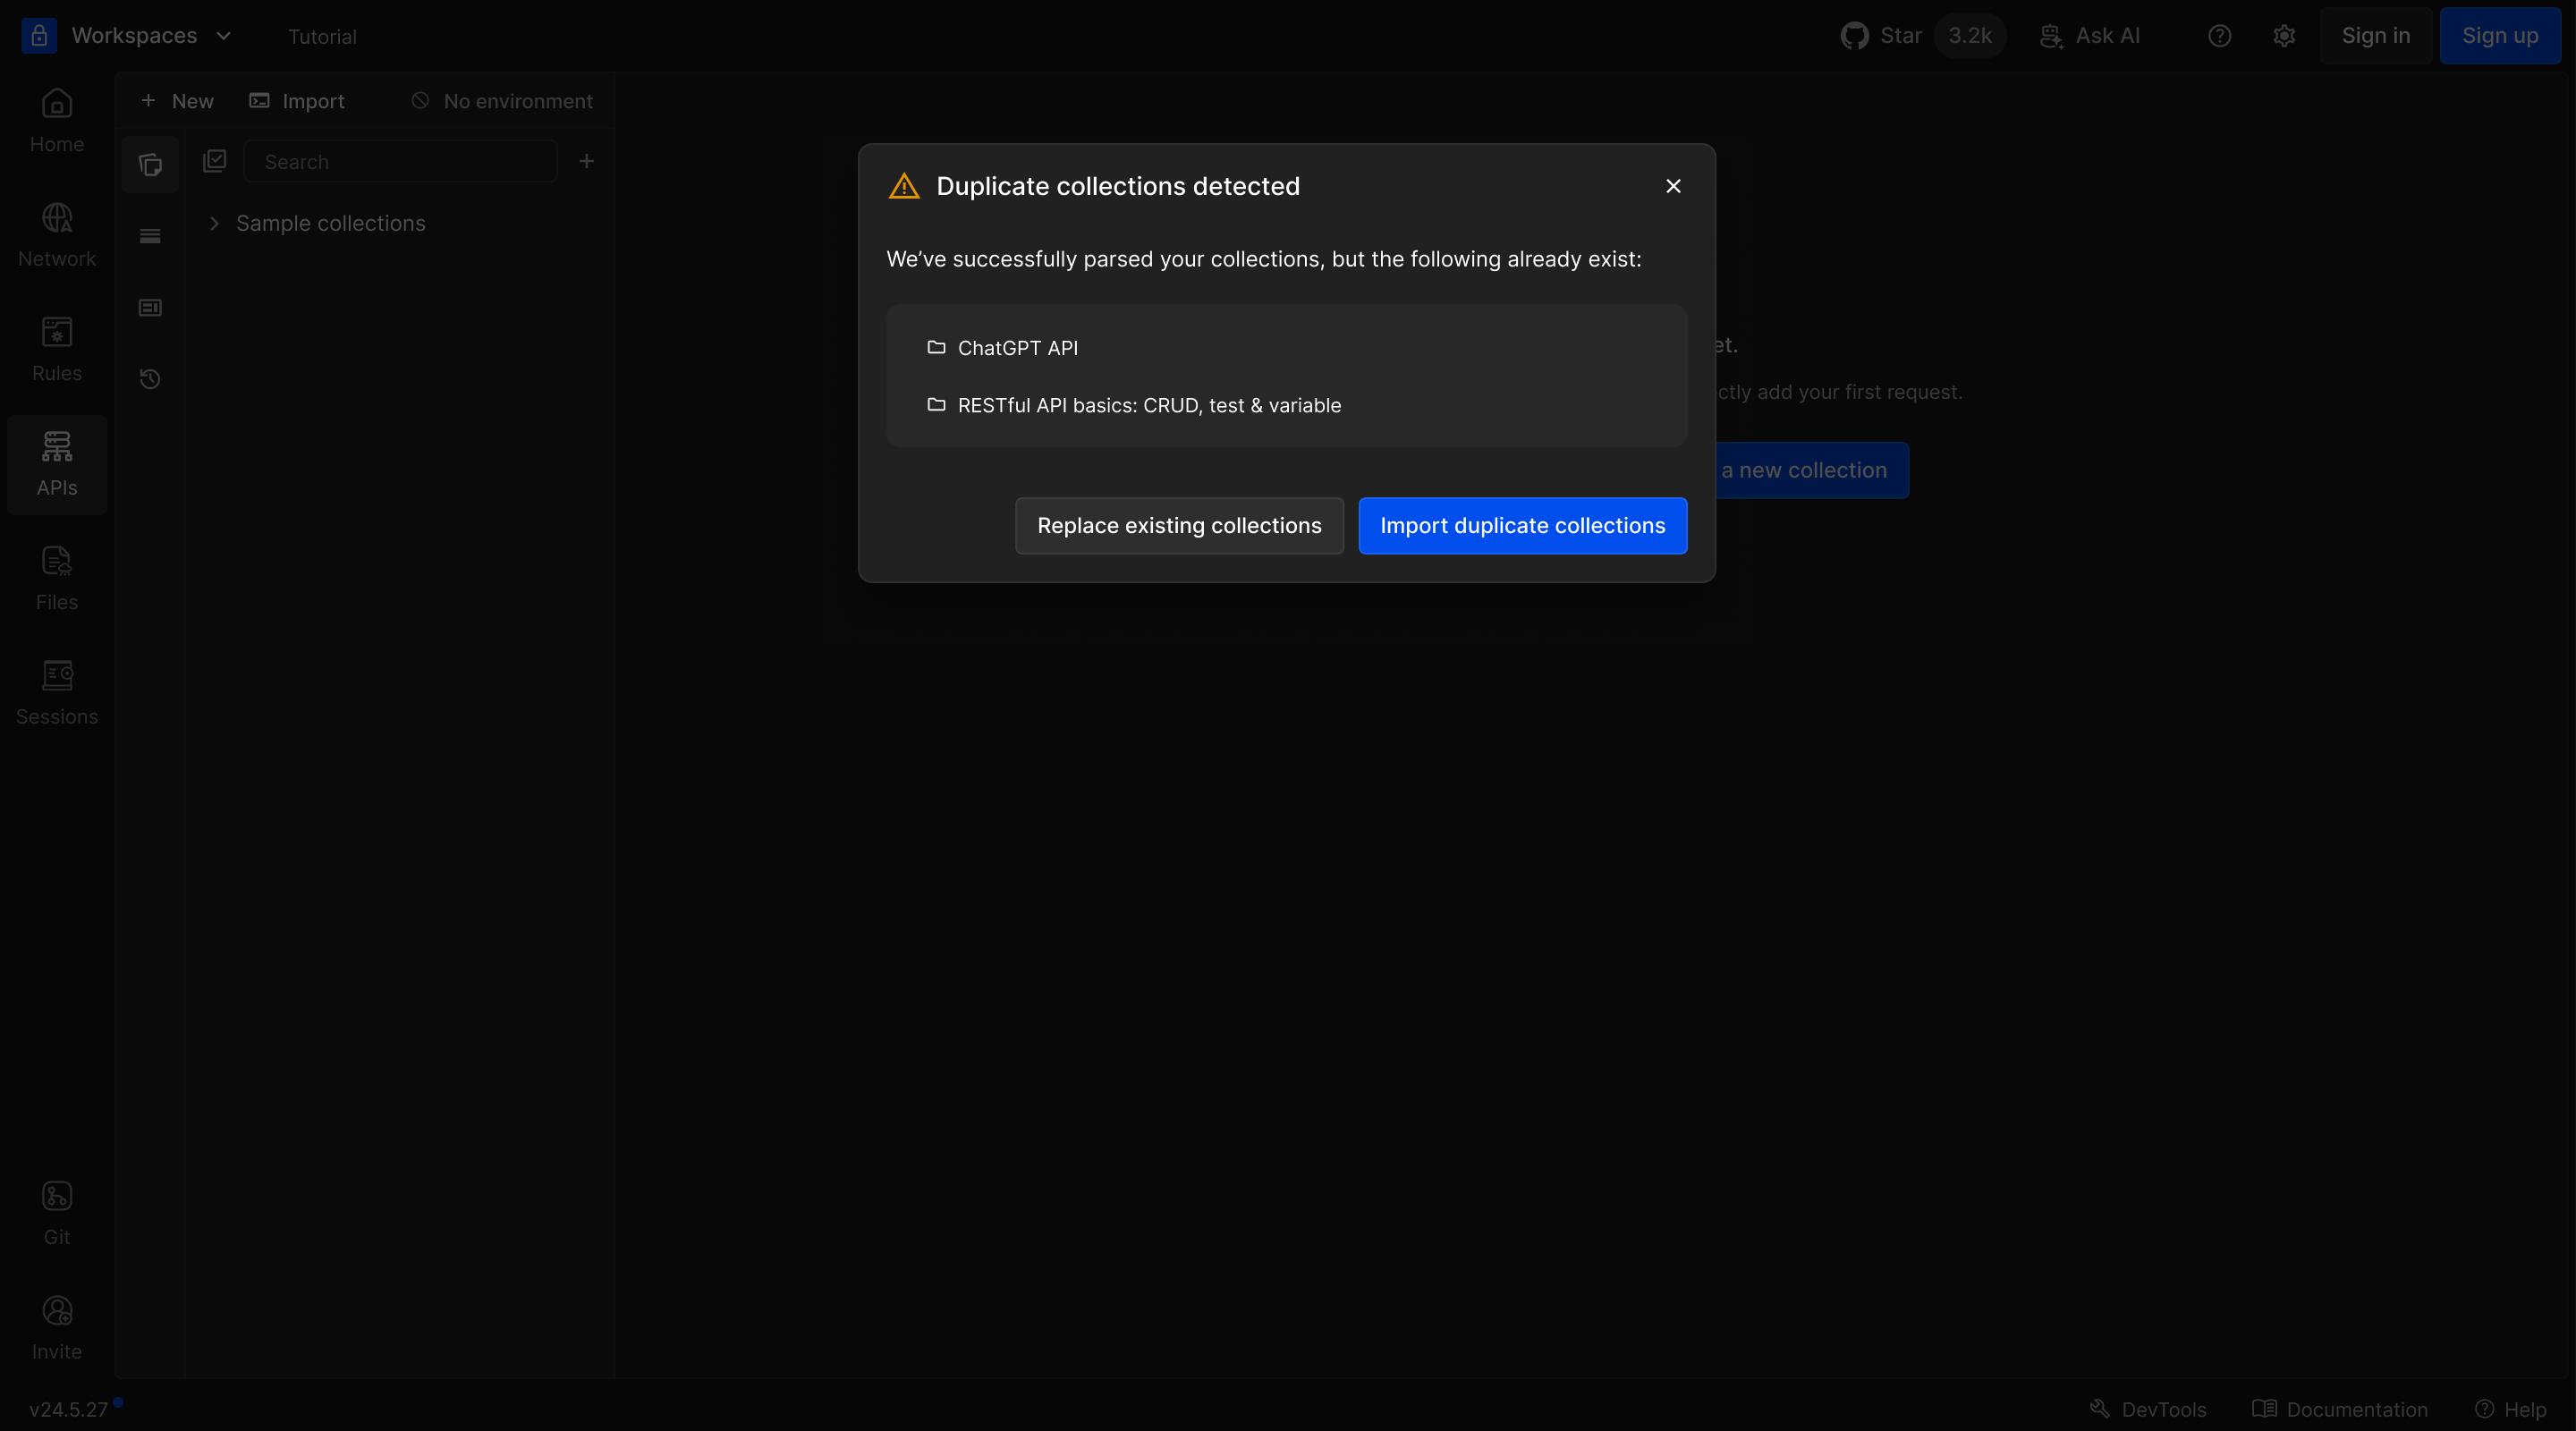Viewport: 2576px width, 1431px height.
Task: Open the Rules section in sidebar
Action: tap(57, 350)
